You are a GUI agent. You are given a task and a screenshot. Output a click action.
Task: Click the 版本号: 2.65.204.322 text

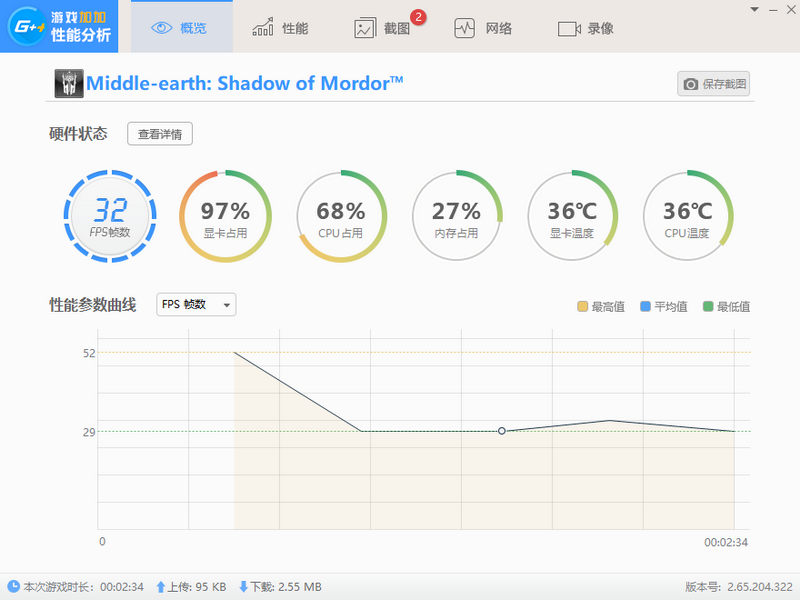point(738,587)
